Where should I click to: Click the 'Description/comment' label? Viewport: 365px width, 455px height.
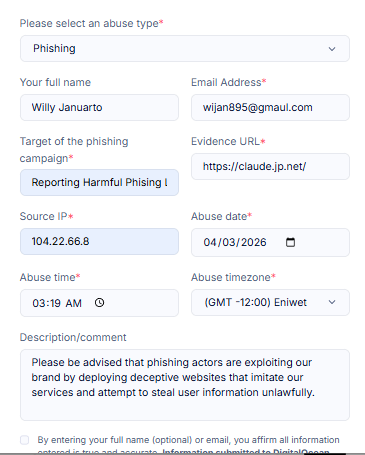pos(73,337)
